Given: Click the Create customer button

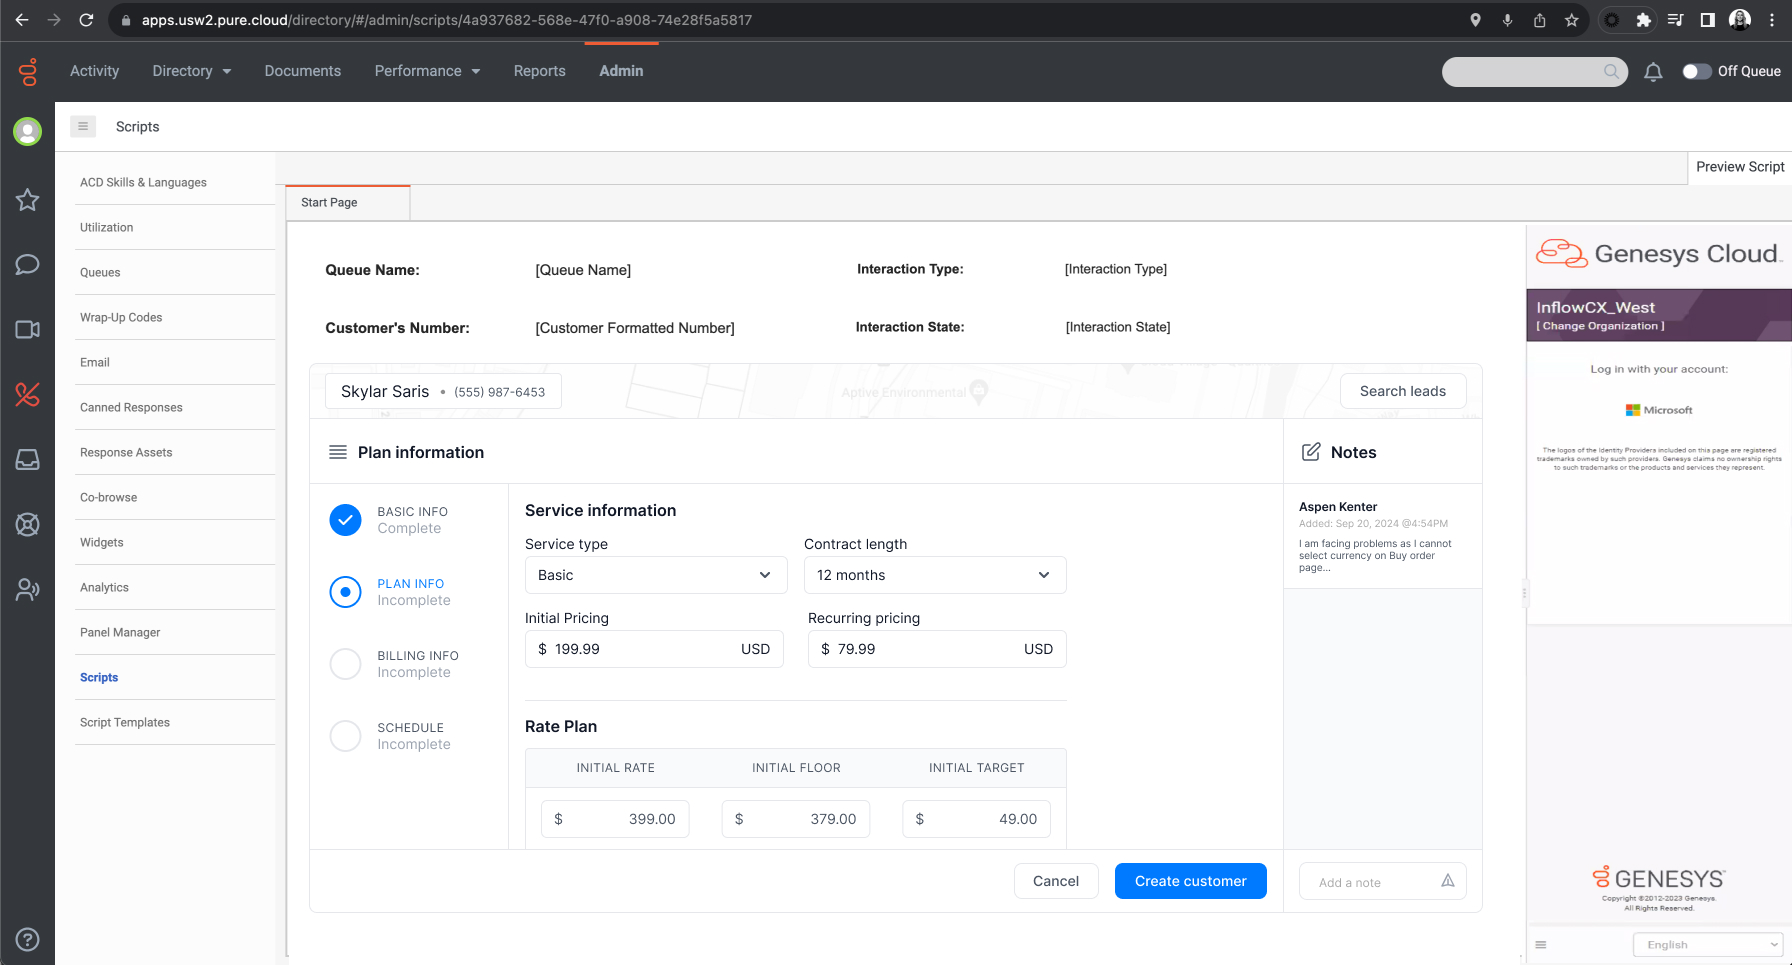Looking at the screenshot, I should pyautogui.click(x=1190, y=881).
